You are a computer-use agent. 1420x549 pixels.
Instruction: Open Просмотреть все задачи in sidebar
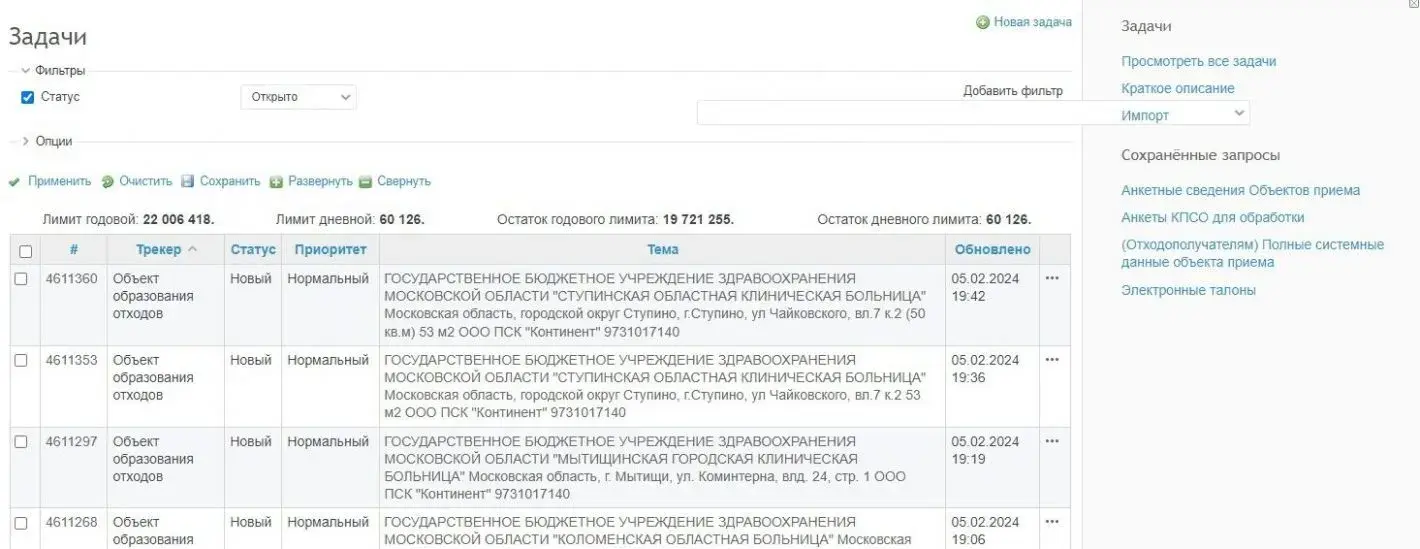pos(1198,62)
